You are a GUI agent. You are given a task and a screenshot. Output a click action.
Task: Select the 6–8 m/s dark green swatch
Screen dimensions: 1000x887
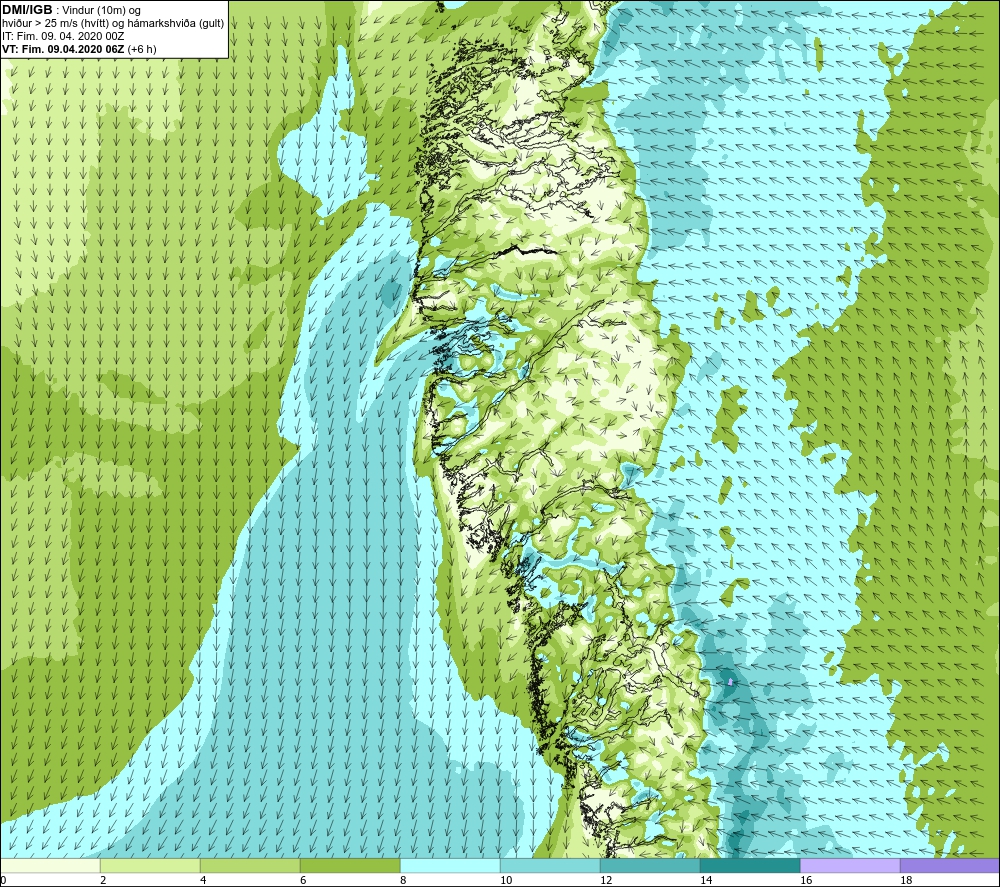[350, 865]
